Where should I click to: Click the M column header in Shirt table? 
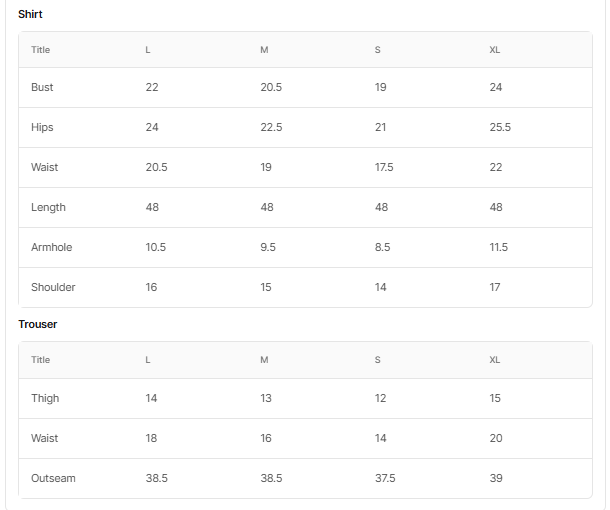[x=264, y=50]
